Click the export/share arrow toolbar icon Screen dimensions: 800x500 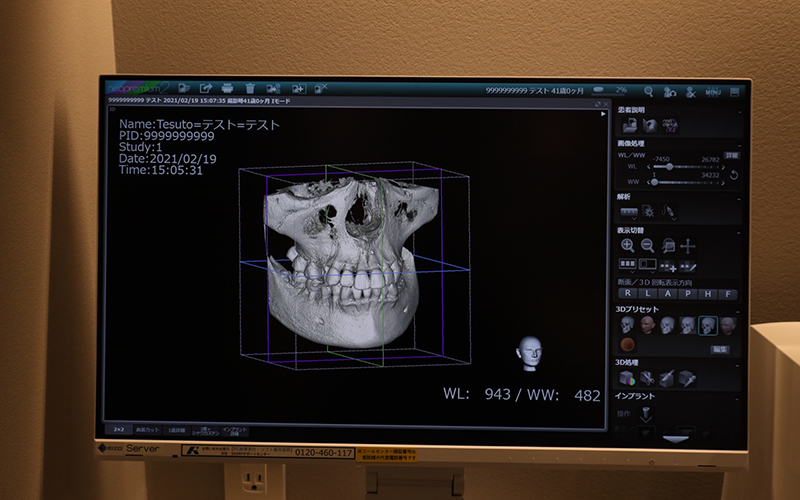click(x=206, y=88)
